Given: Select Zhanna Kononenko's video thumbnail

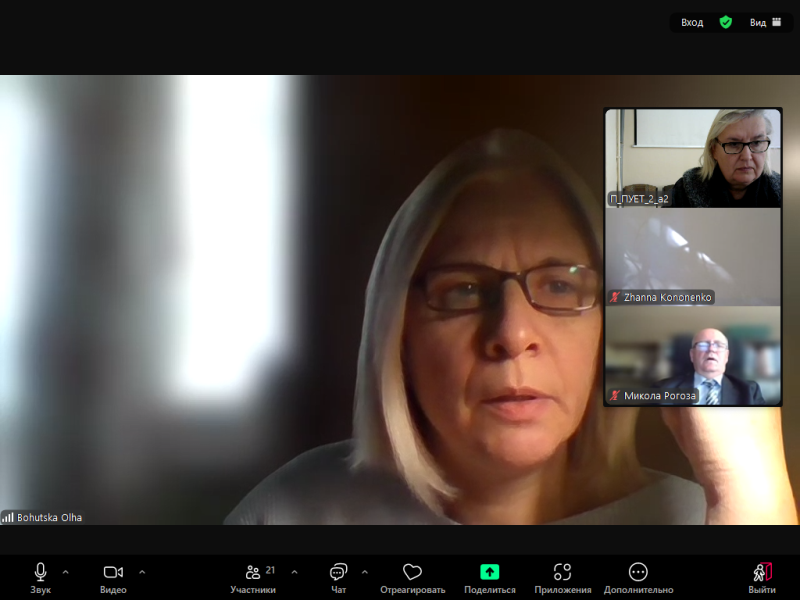Looking at the screenshot, I should [x=693, y=256].
